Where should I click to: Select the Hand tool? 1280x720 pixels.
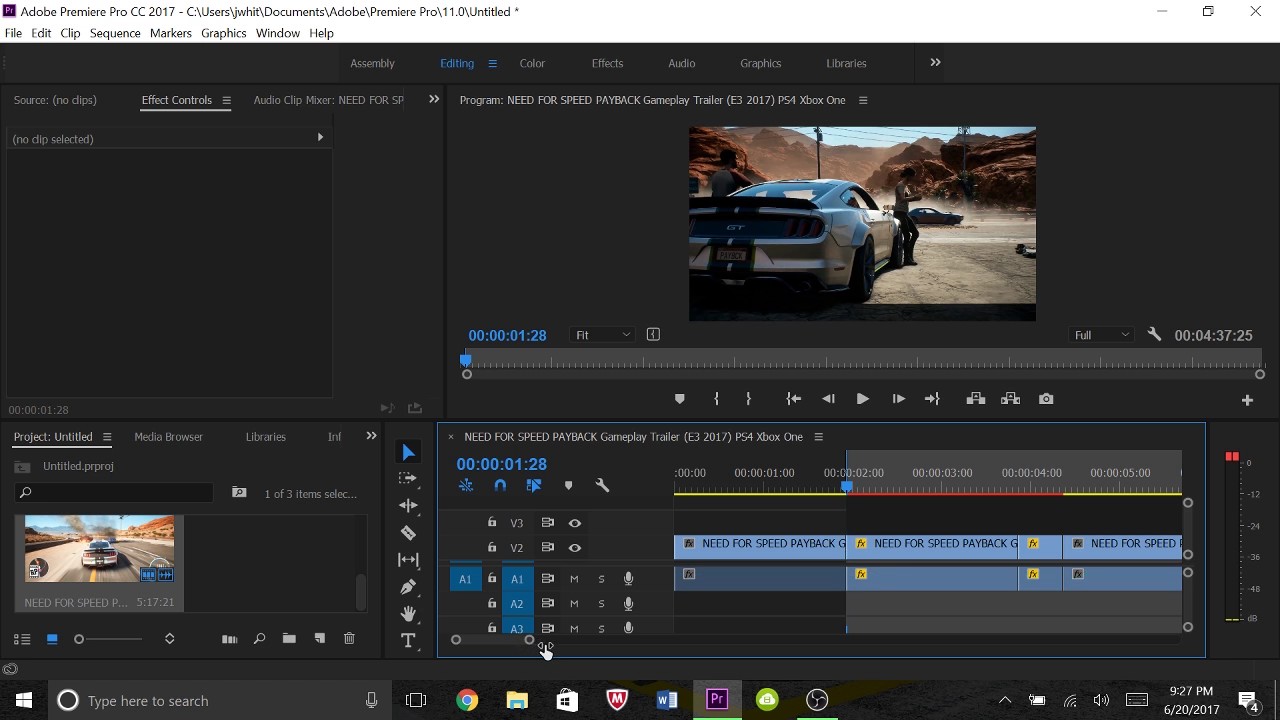click(408, 614)
